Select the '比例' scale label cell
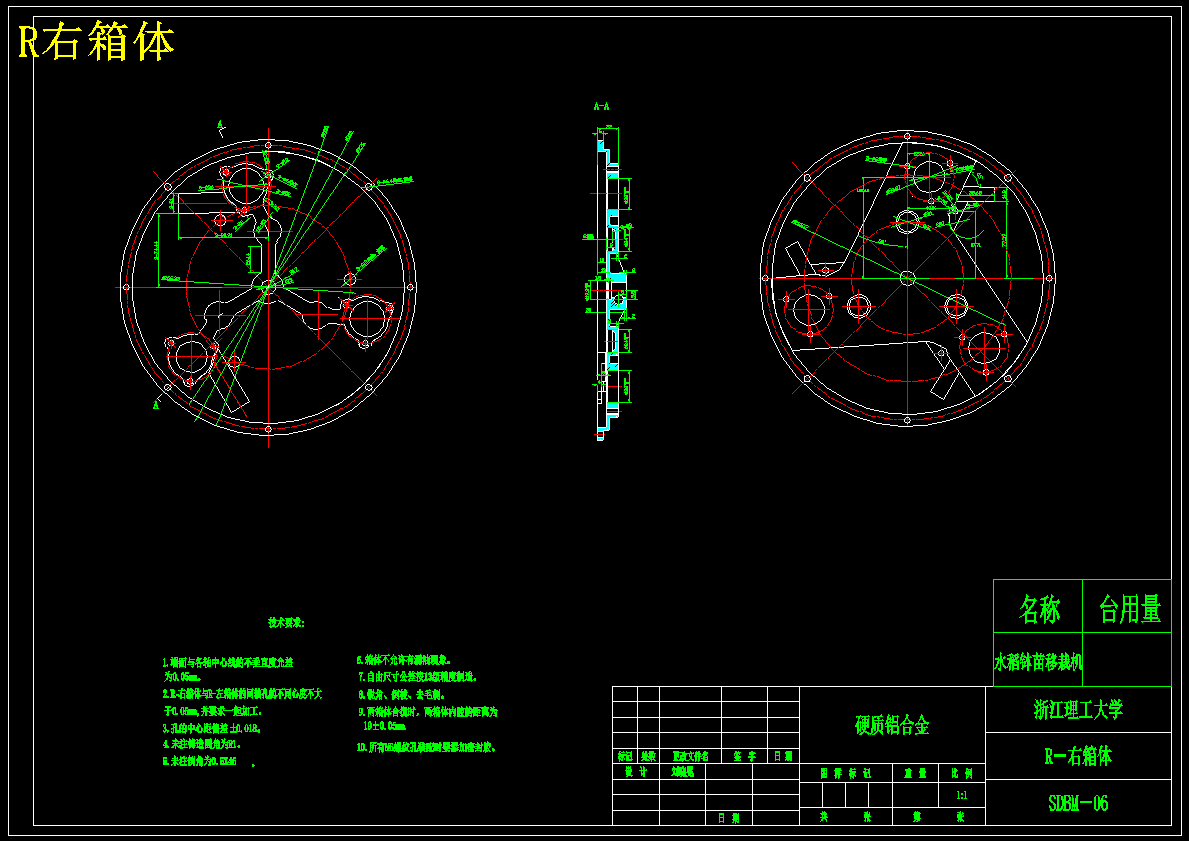 962,774
